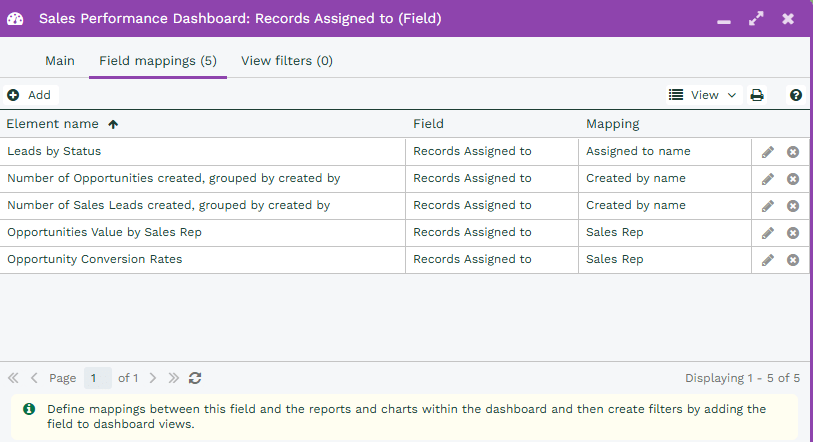Remove the Opportunities Value by Sales Rep mapping
This screenshot has height=442, width=813.
click(x=793, y=233)
